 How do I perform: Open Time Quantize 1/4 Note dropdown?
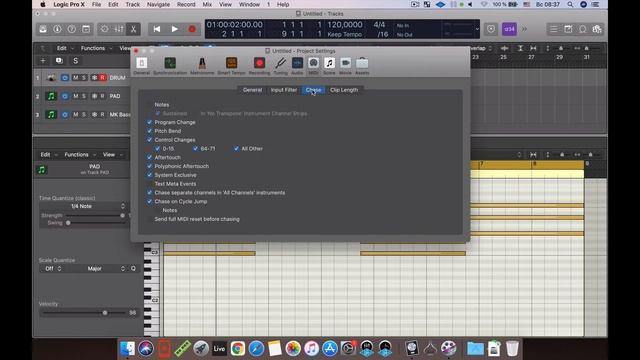pos(83,206)
